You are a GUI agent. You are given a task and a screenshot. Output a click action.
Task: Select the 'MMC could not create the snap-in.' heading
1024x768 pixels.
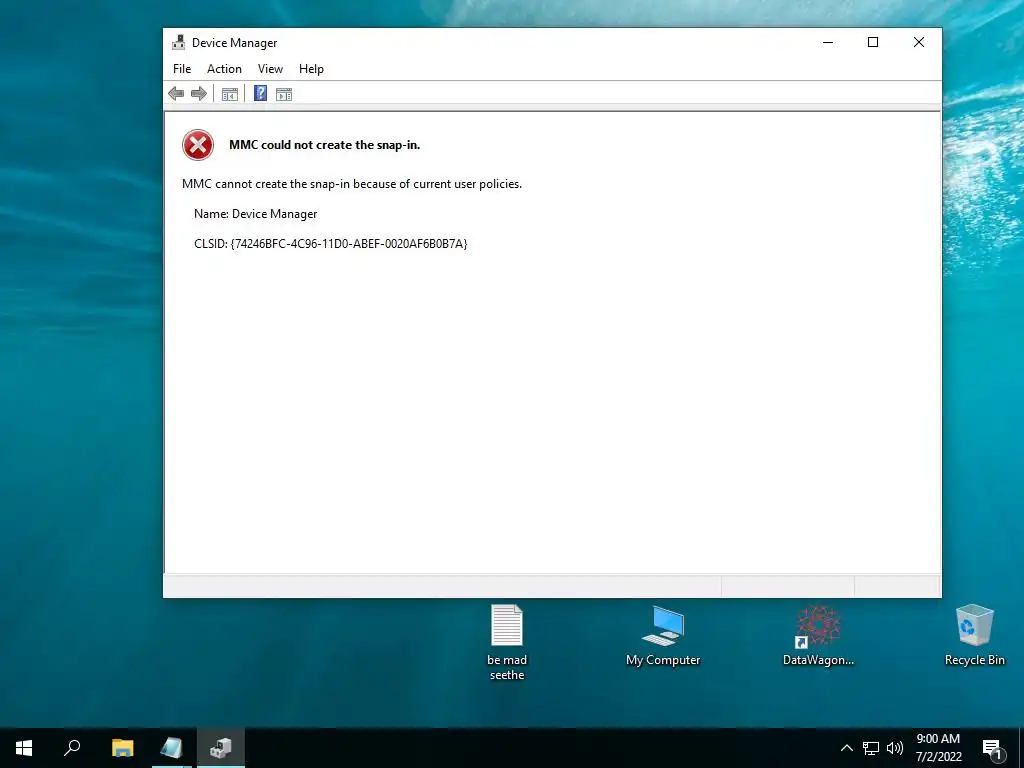tap(325, 145)
